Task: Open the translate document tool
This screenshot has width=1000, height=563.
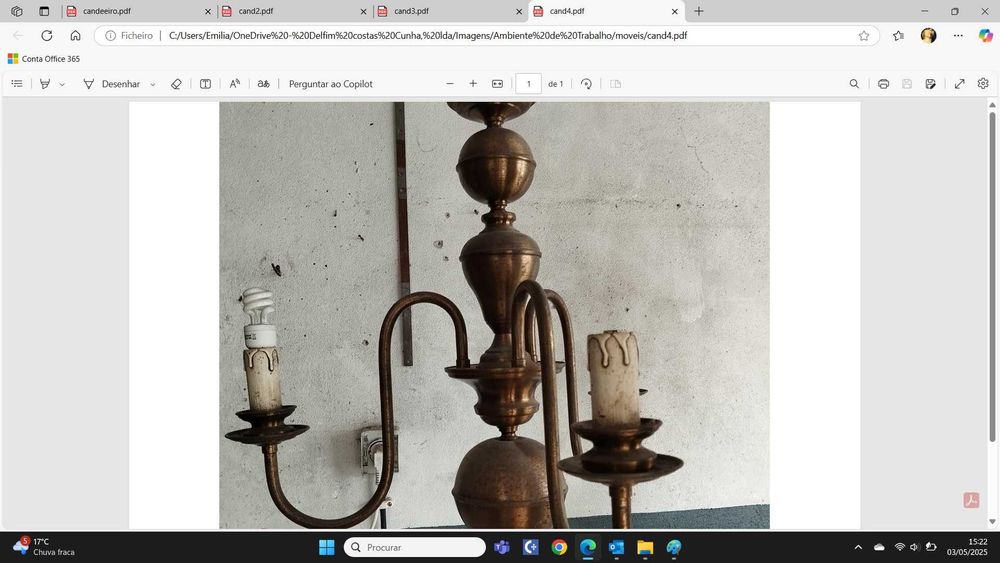Action: [263, 84]
